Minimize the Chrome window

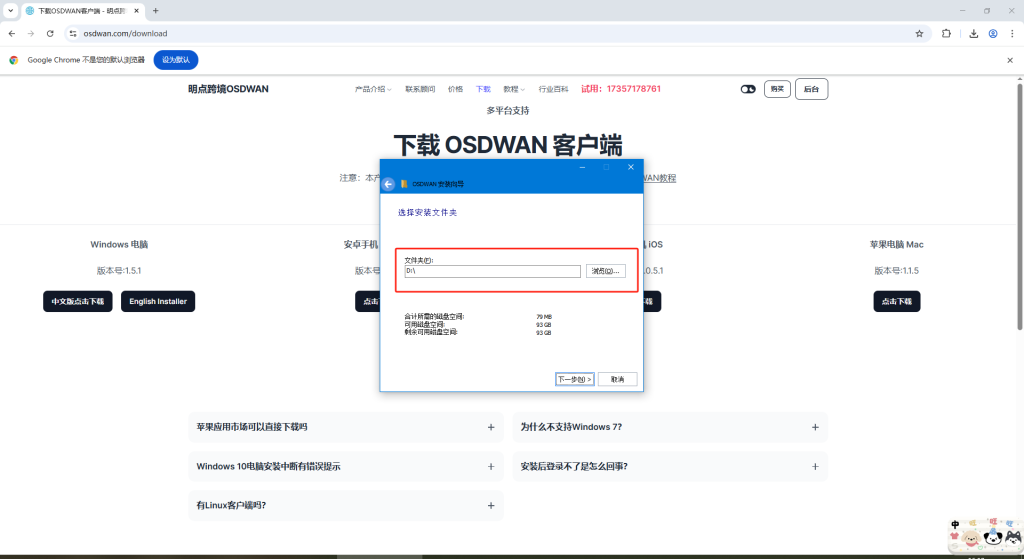(963, 11)
